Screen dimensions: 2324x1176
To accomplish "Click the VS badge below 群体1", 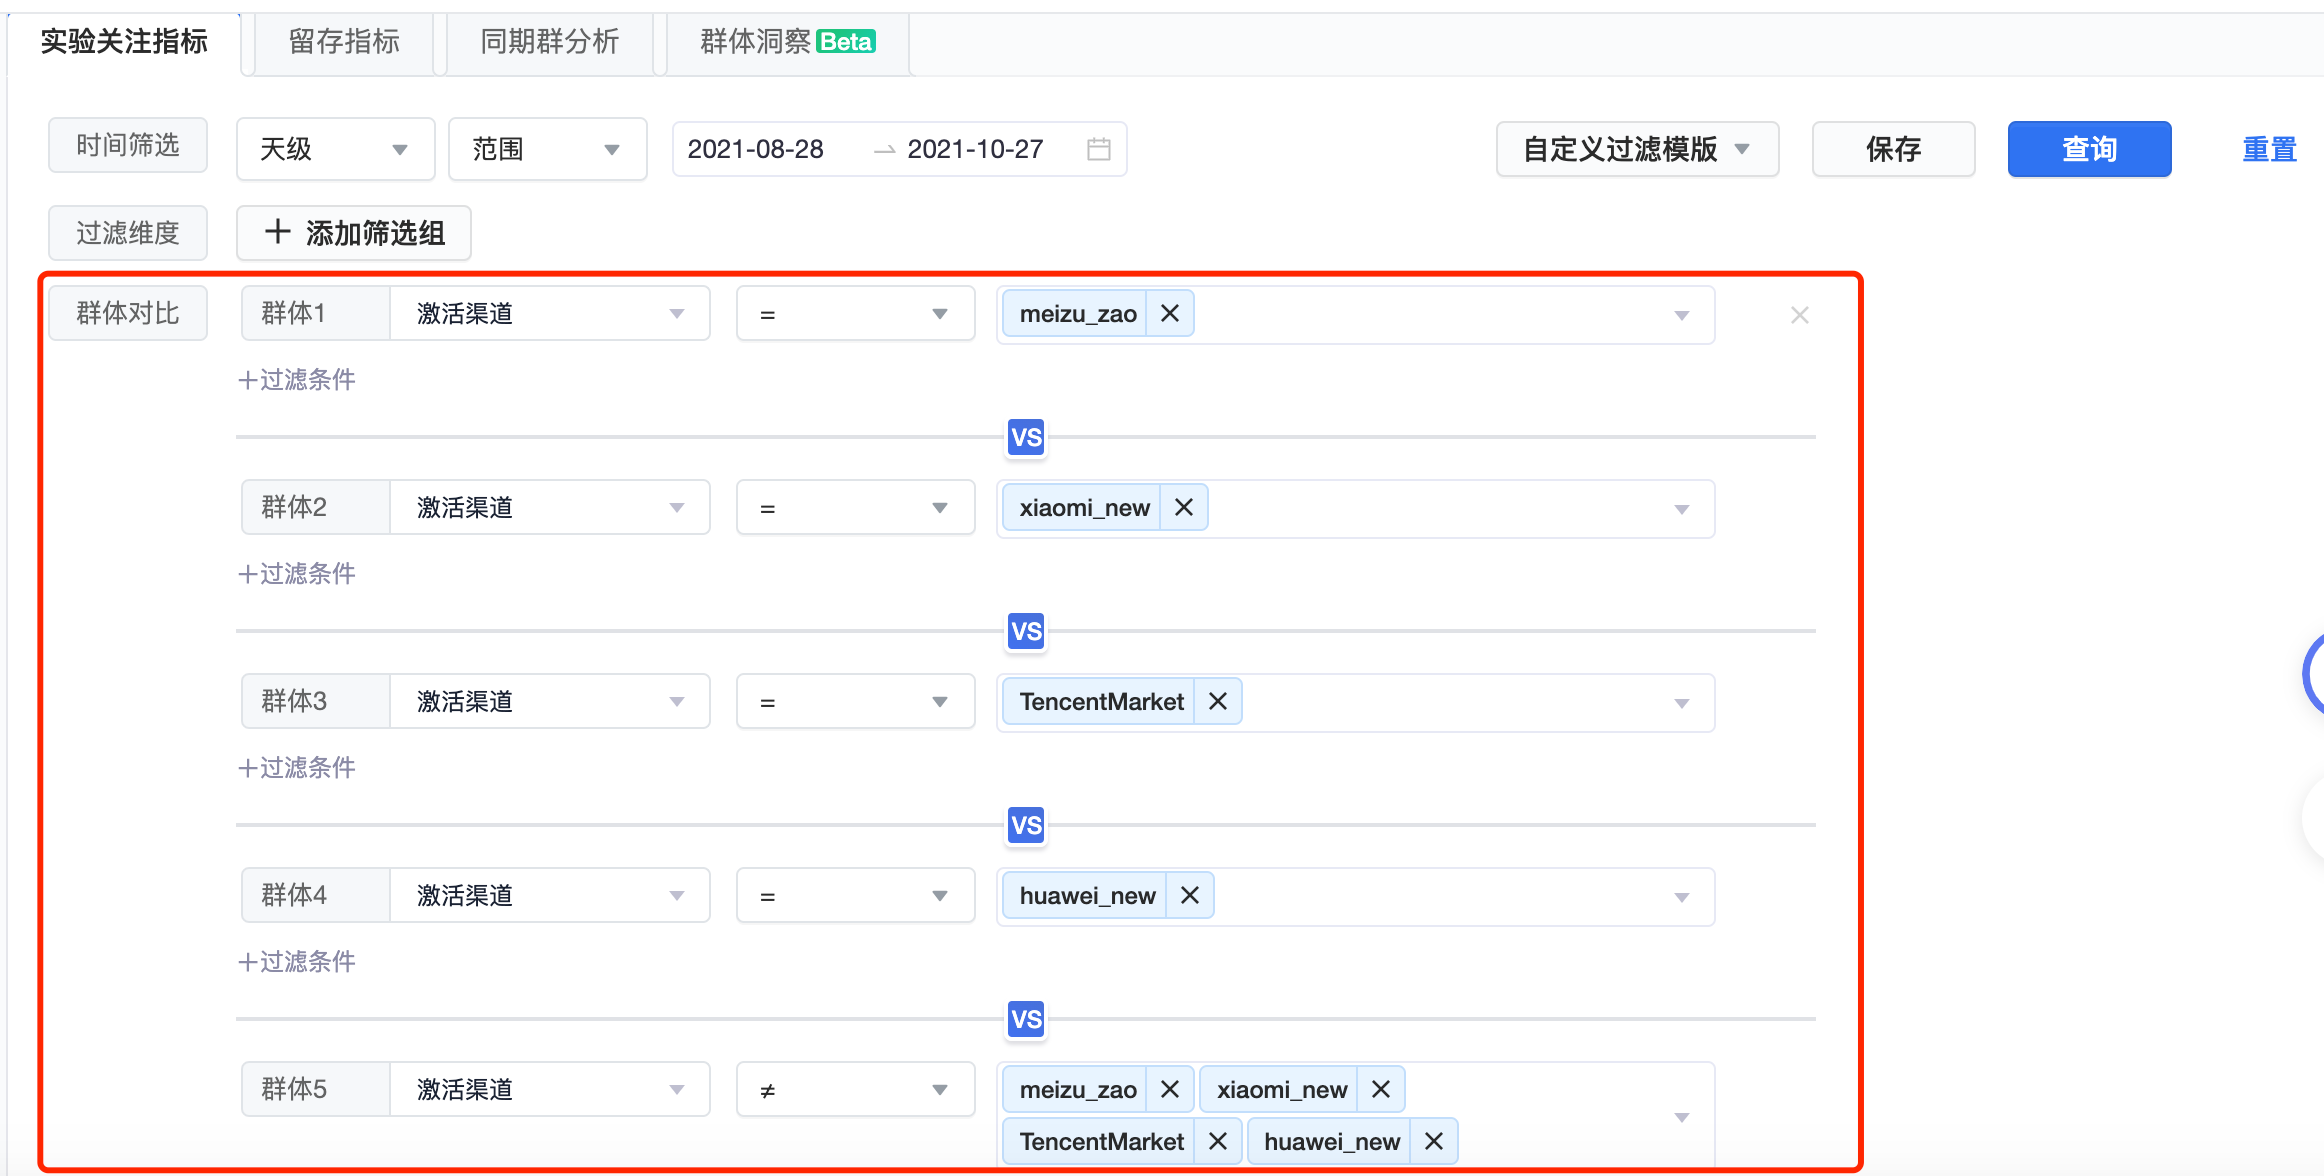I will 1027,437.
